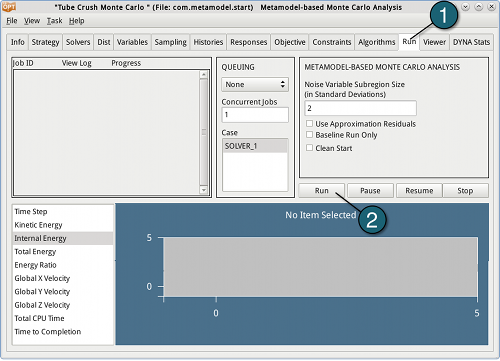This screenshot has height=361, width=500.
Task: Click the Progress column header
Action: pyautogui.click(x=126, y=63)
